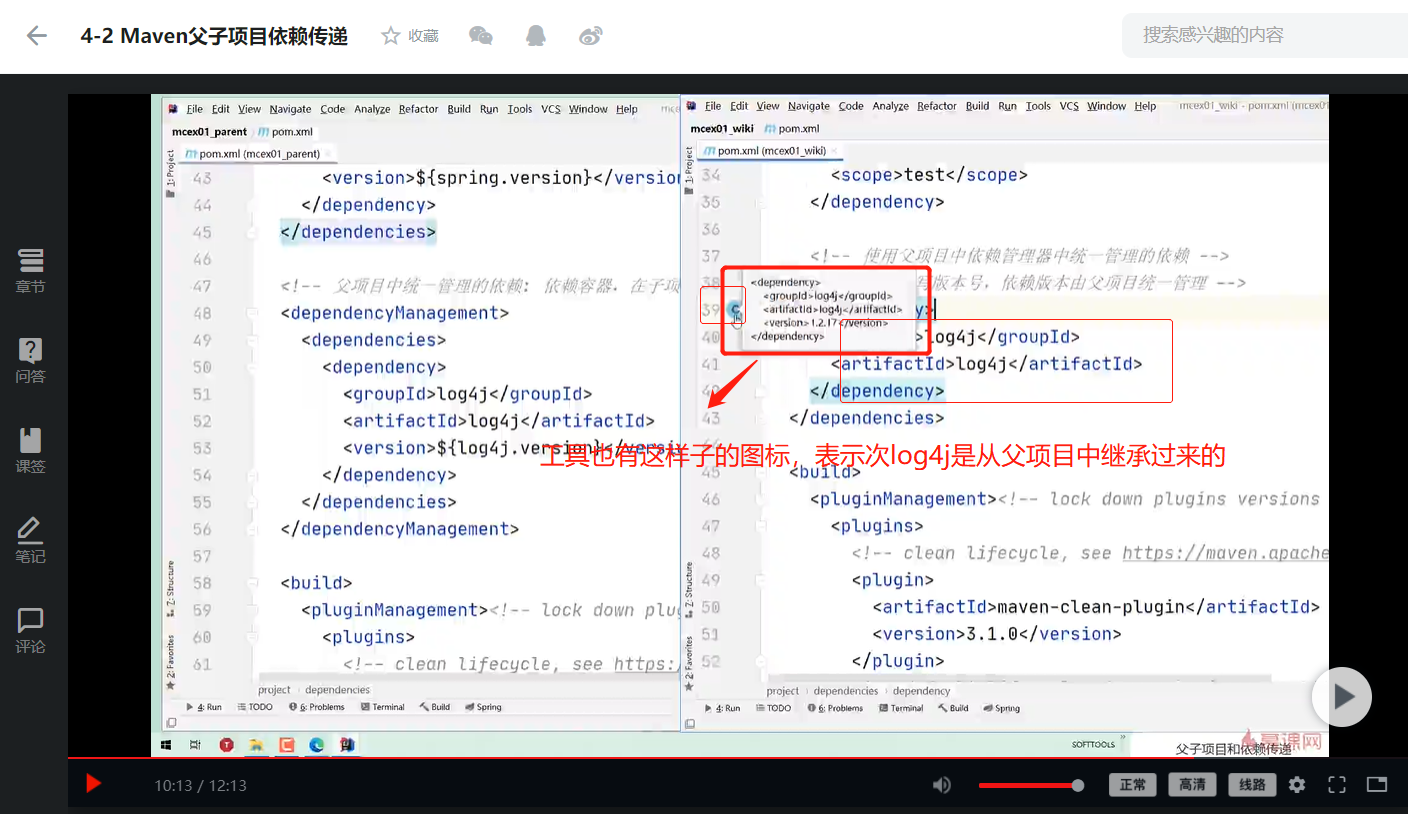Select the pom.xml (mcex01_parent) editor tab
The height and width of the screenshot is (814, 1408).
coord(259,154)
